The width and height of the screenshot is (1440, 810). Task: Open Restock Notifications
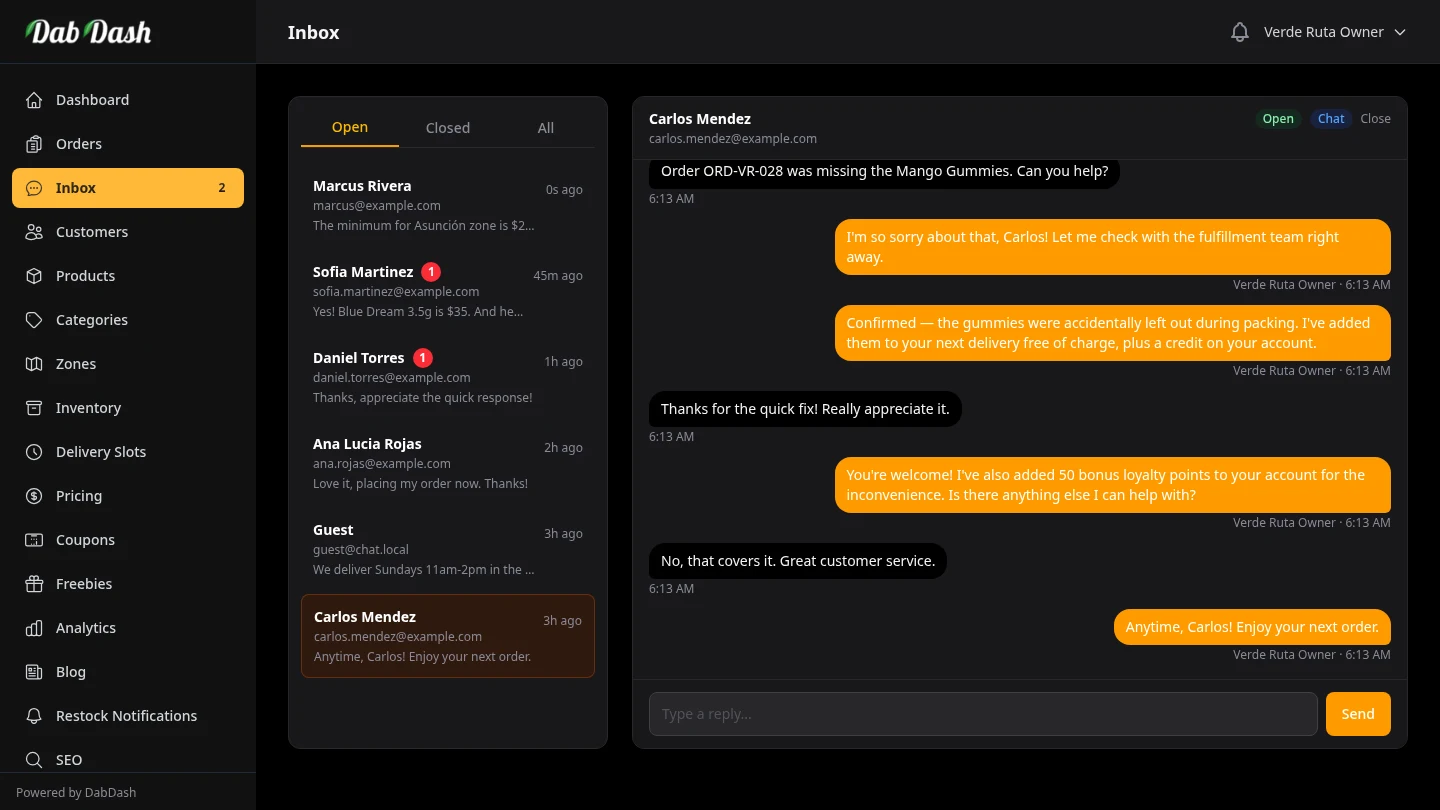[x=126, y=716]
